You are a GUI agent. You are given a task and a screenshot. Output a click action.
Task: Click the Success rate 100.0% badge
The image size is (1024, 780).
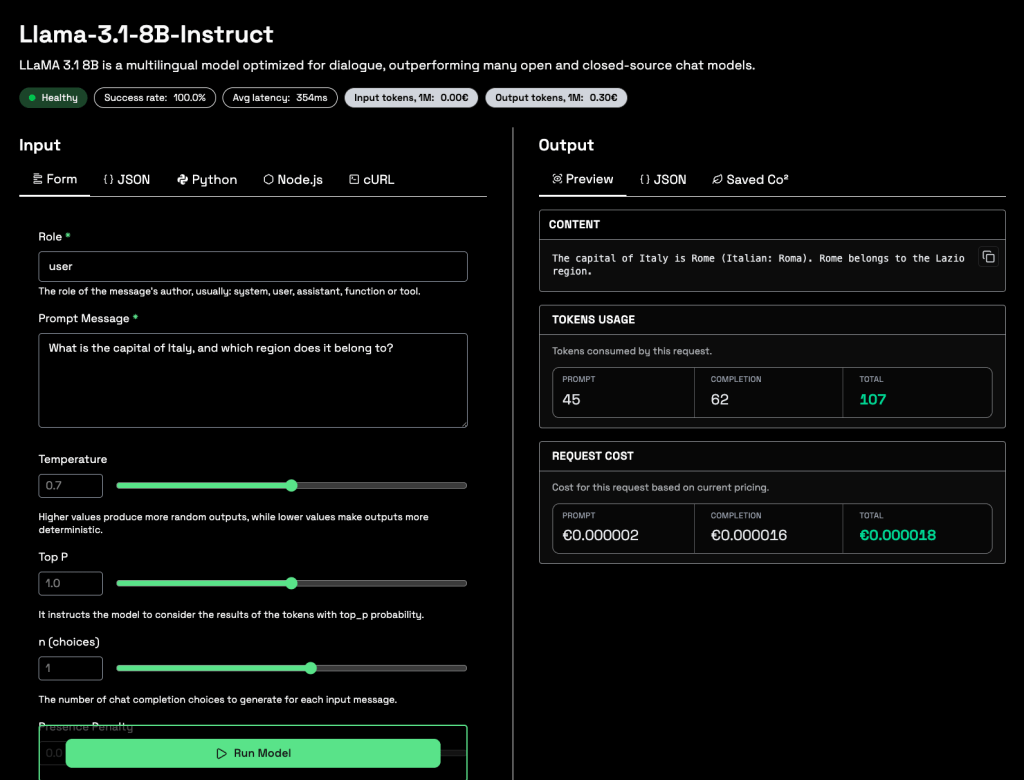click(154, 98)
